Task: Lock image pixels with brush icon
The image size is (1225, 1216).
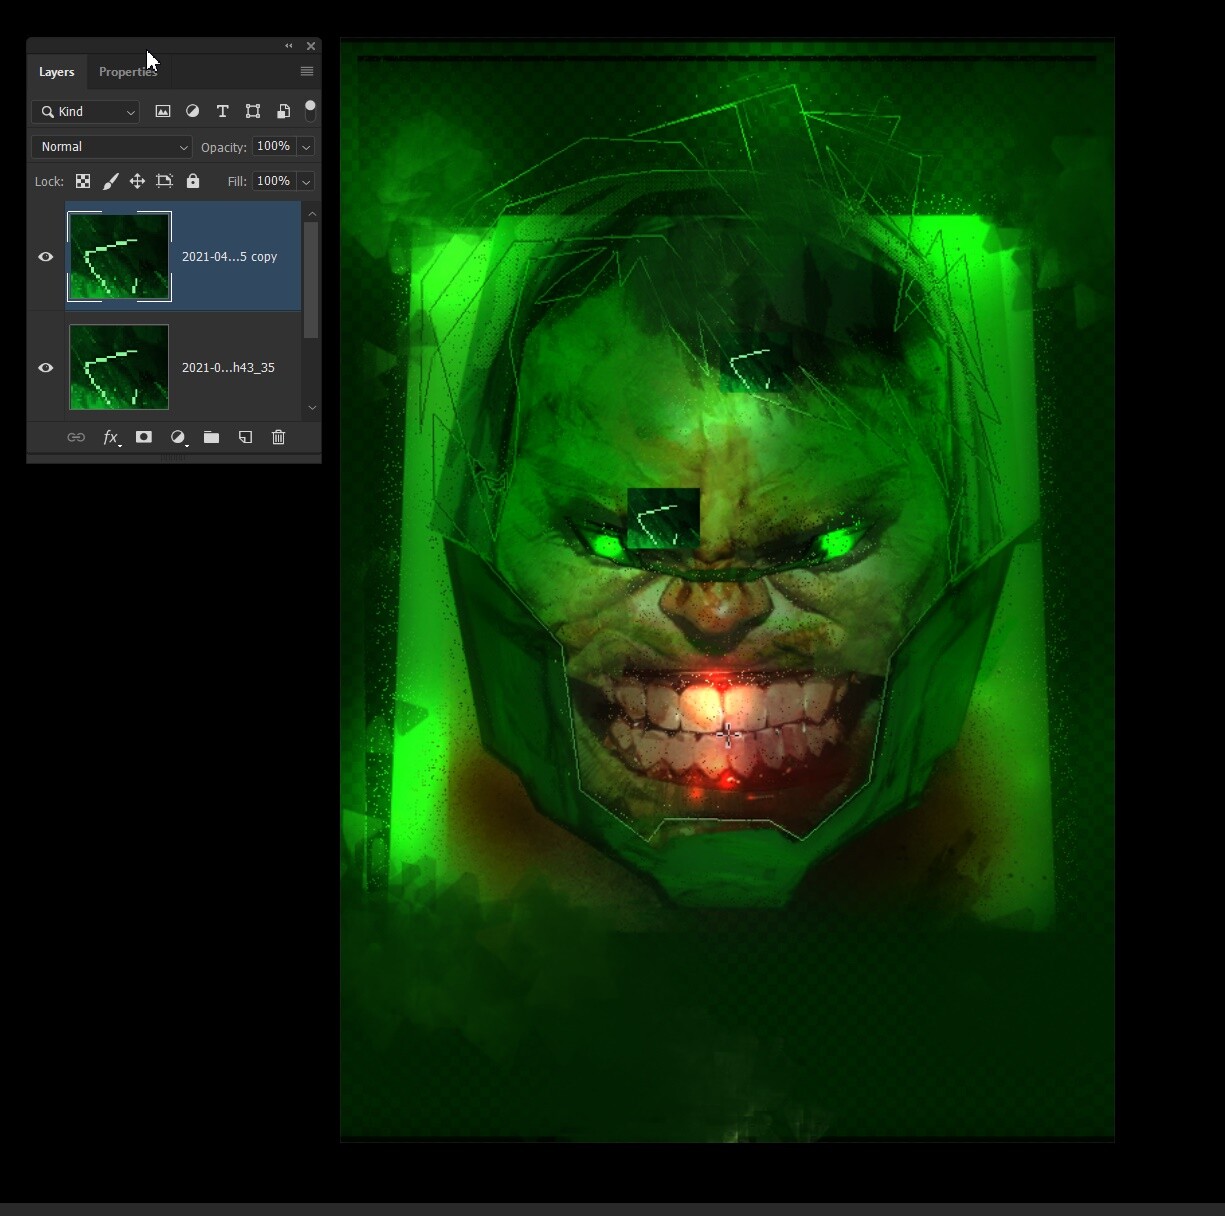Action: tap(111, 181)
